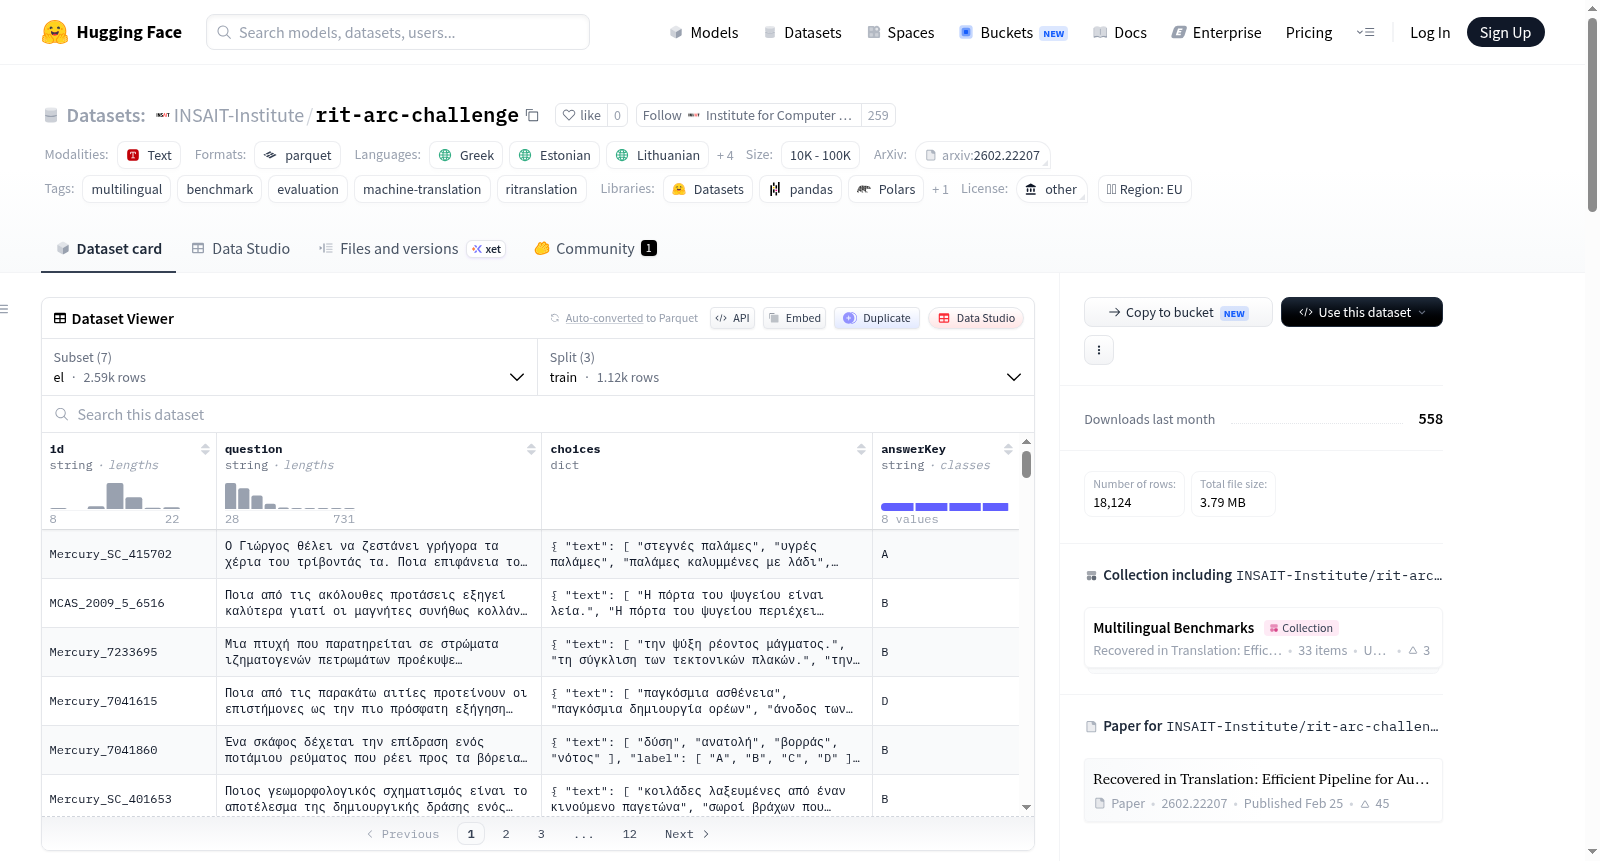The height and width of the screenshot is (861, 1600).
Task: Click the Log In link
Action: [1430, 33]
